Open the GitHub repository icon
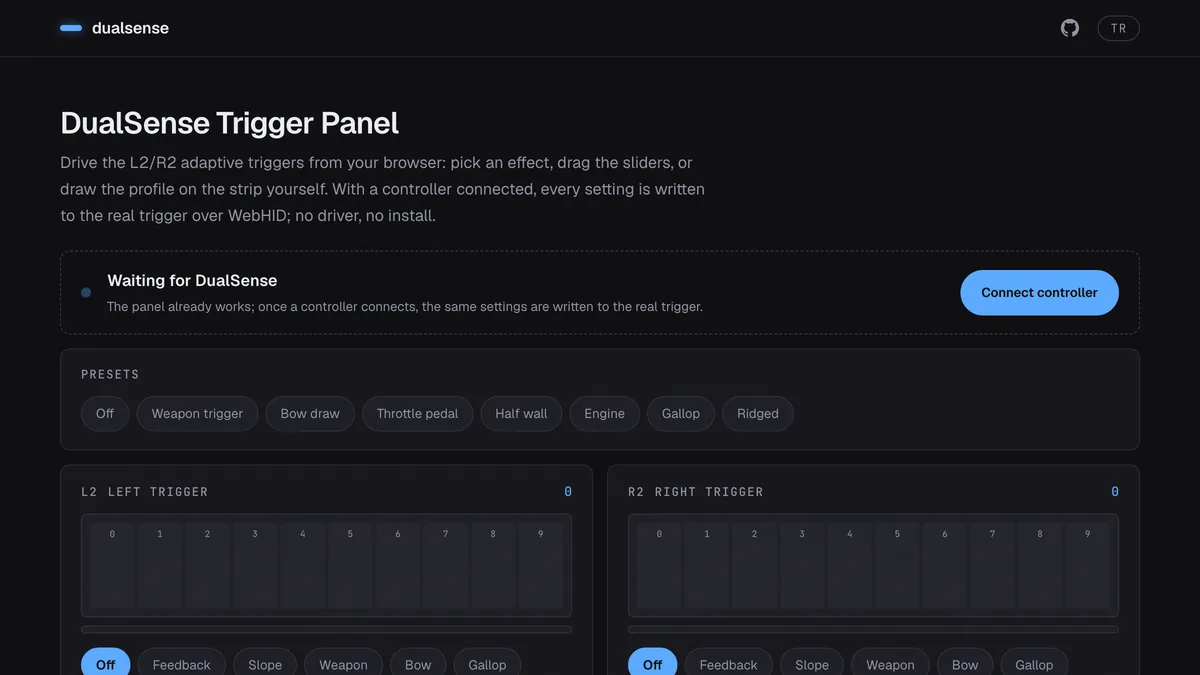Screen dimensions: 1200x675 [x=1070, y=28]
